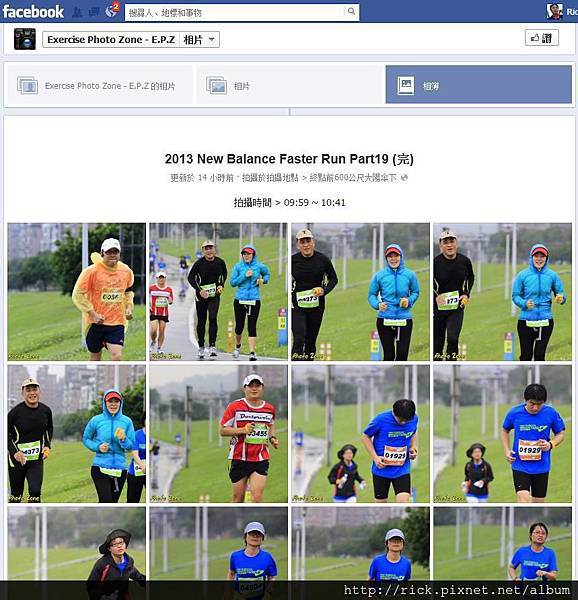Viewport: 578px width, 600px height.
Task: Open photo of runner in orange raincoat
Action: 77,292
